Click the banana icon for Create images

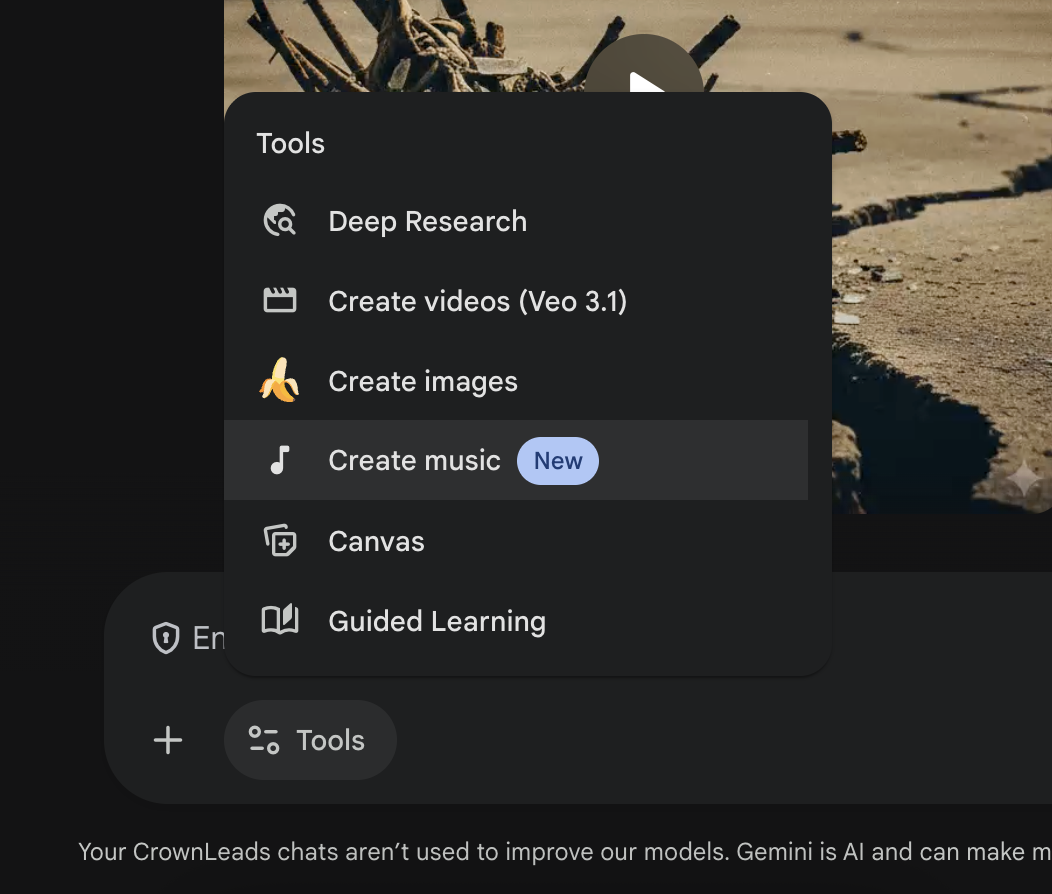(280, 381)
